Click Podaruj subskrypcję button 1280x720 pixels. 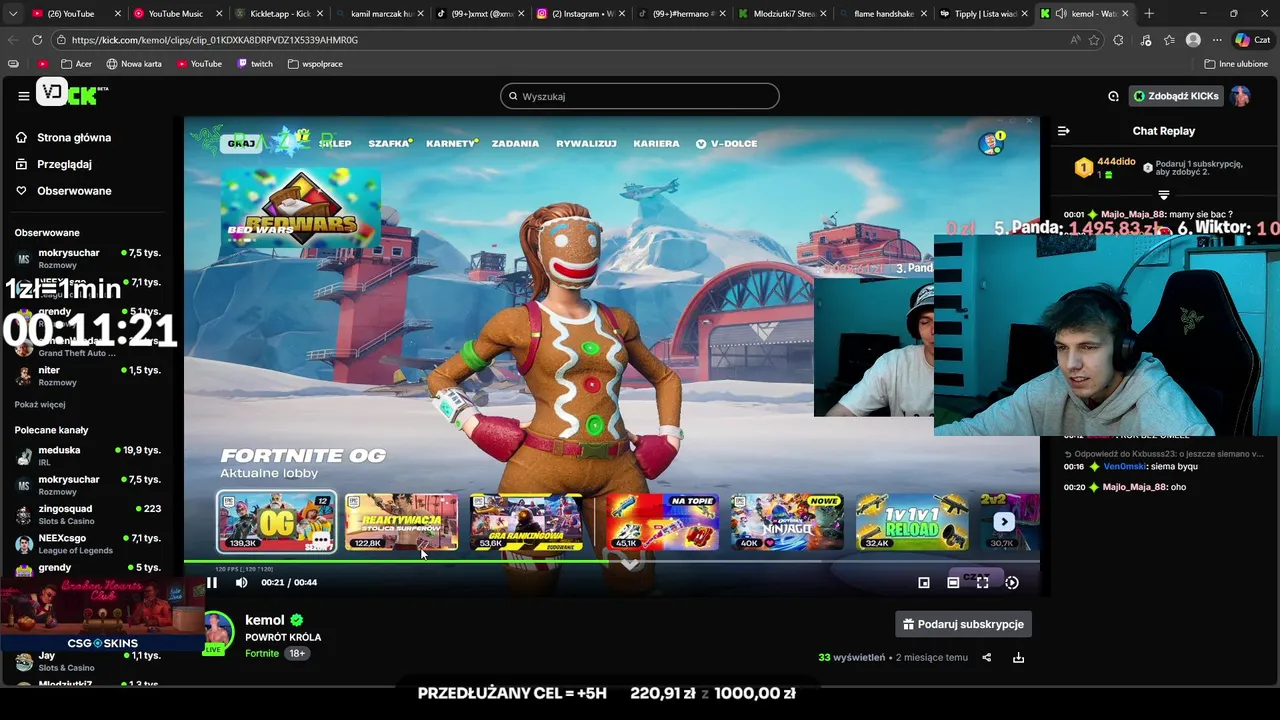pos(963,624)
